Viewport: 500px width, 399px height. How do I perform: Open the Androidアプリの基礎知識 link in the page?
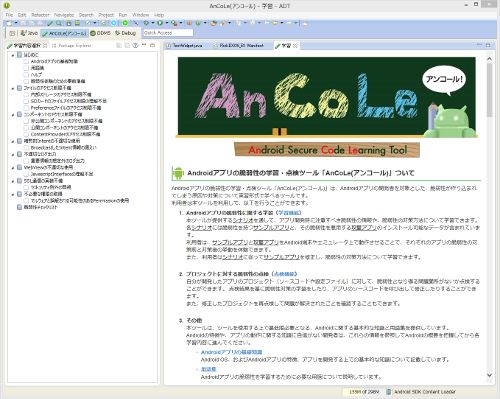pos(231,352)
